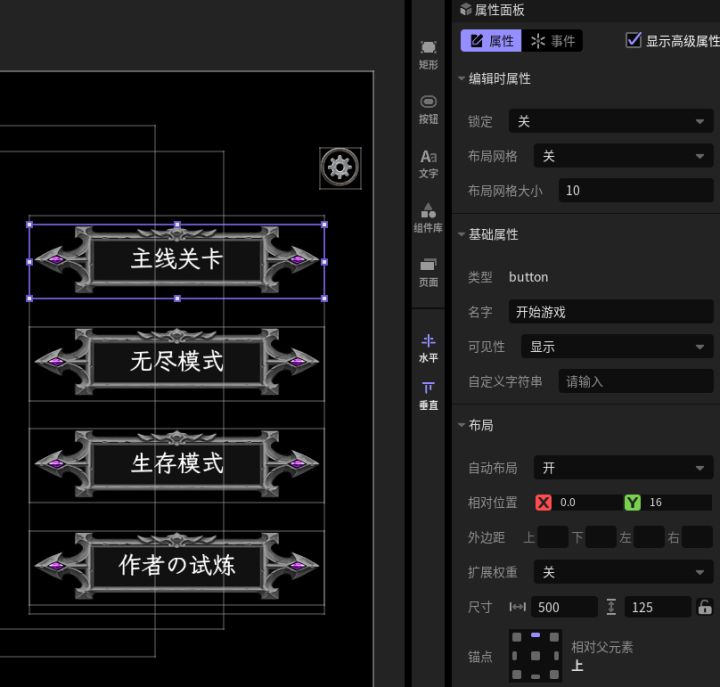Uncheck the 显示高级属性 checkbox

click(633, 41)
